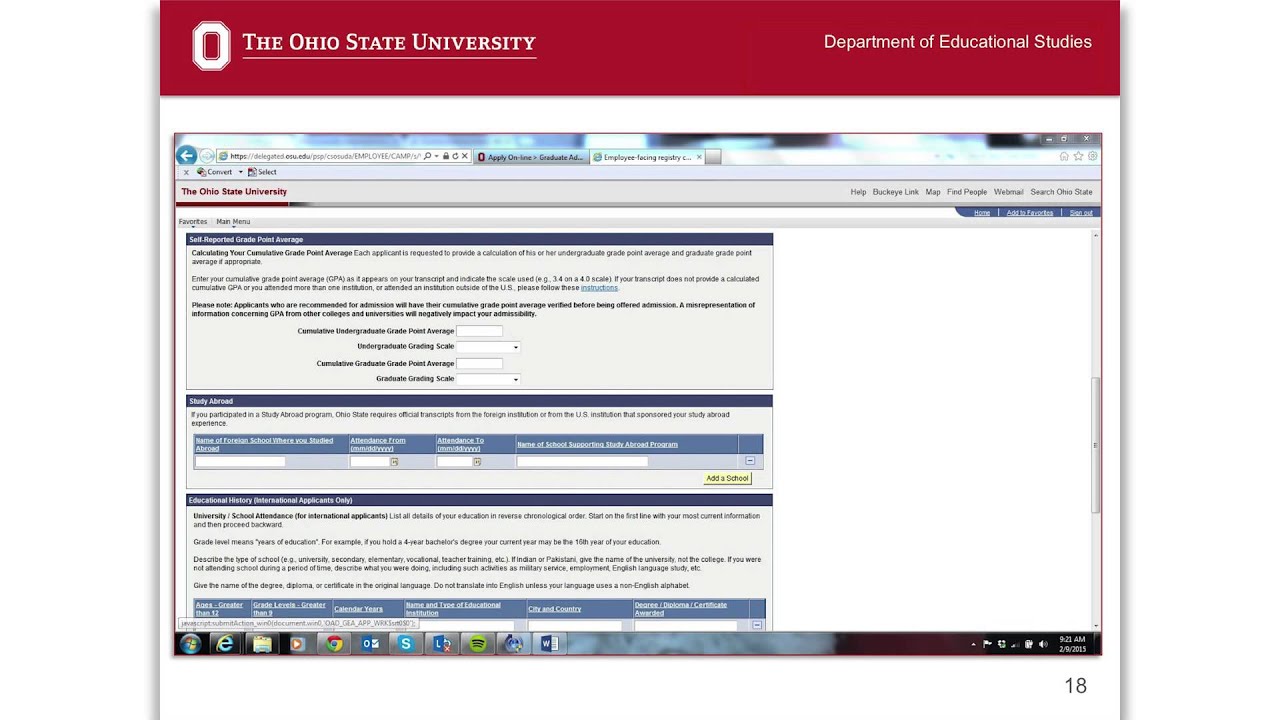Click the Degree / Diploma / Certificate Awarded header

[680, 609]
